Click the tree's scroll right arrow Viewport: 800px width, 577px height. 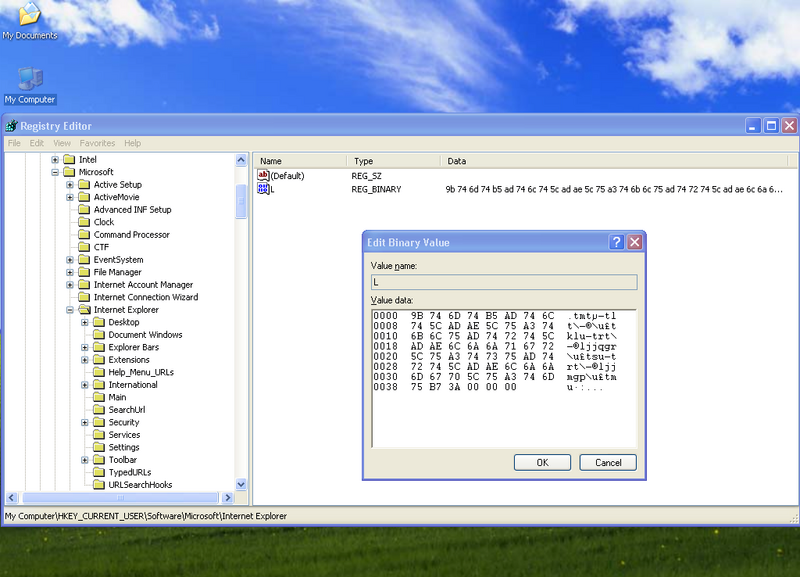tap(228, 497)
